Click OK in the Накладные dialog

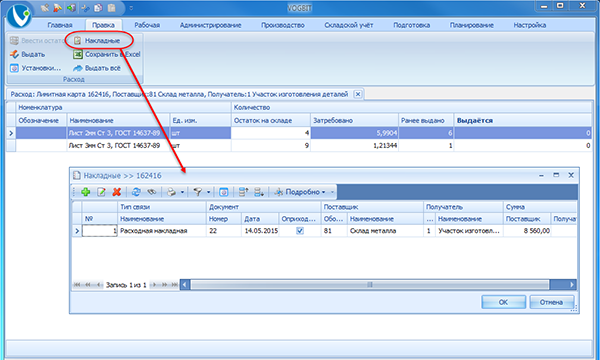[x=503, y=302]
